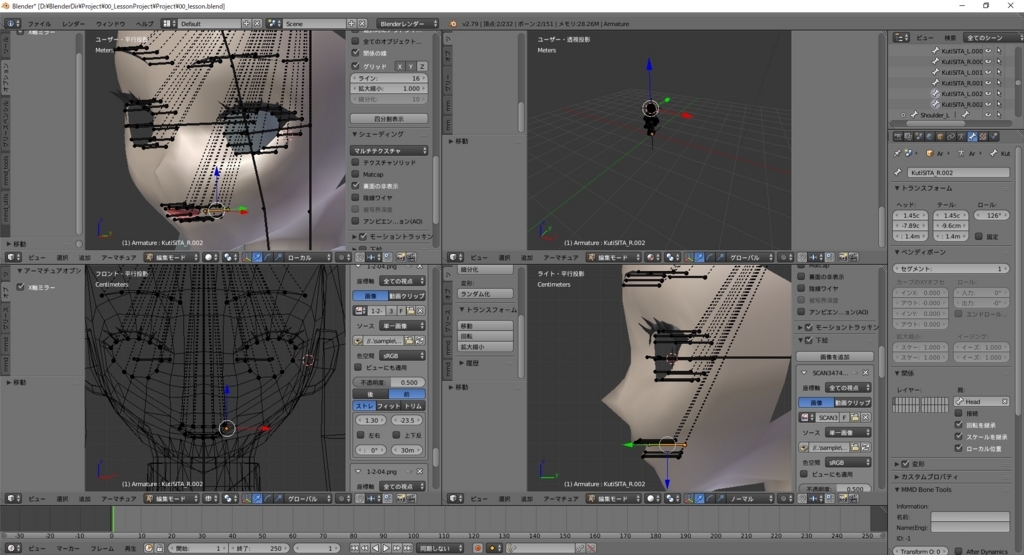Hide KutiSITA_R.002 bone using eye icon
Screen dimensions: 1024x555
pyautogui.click(x=988, y=104)
